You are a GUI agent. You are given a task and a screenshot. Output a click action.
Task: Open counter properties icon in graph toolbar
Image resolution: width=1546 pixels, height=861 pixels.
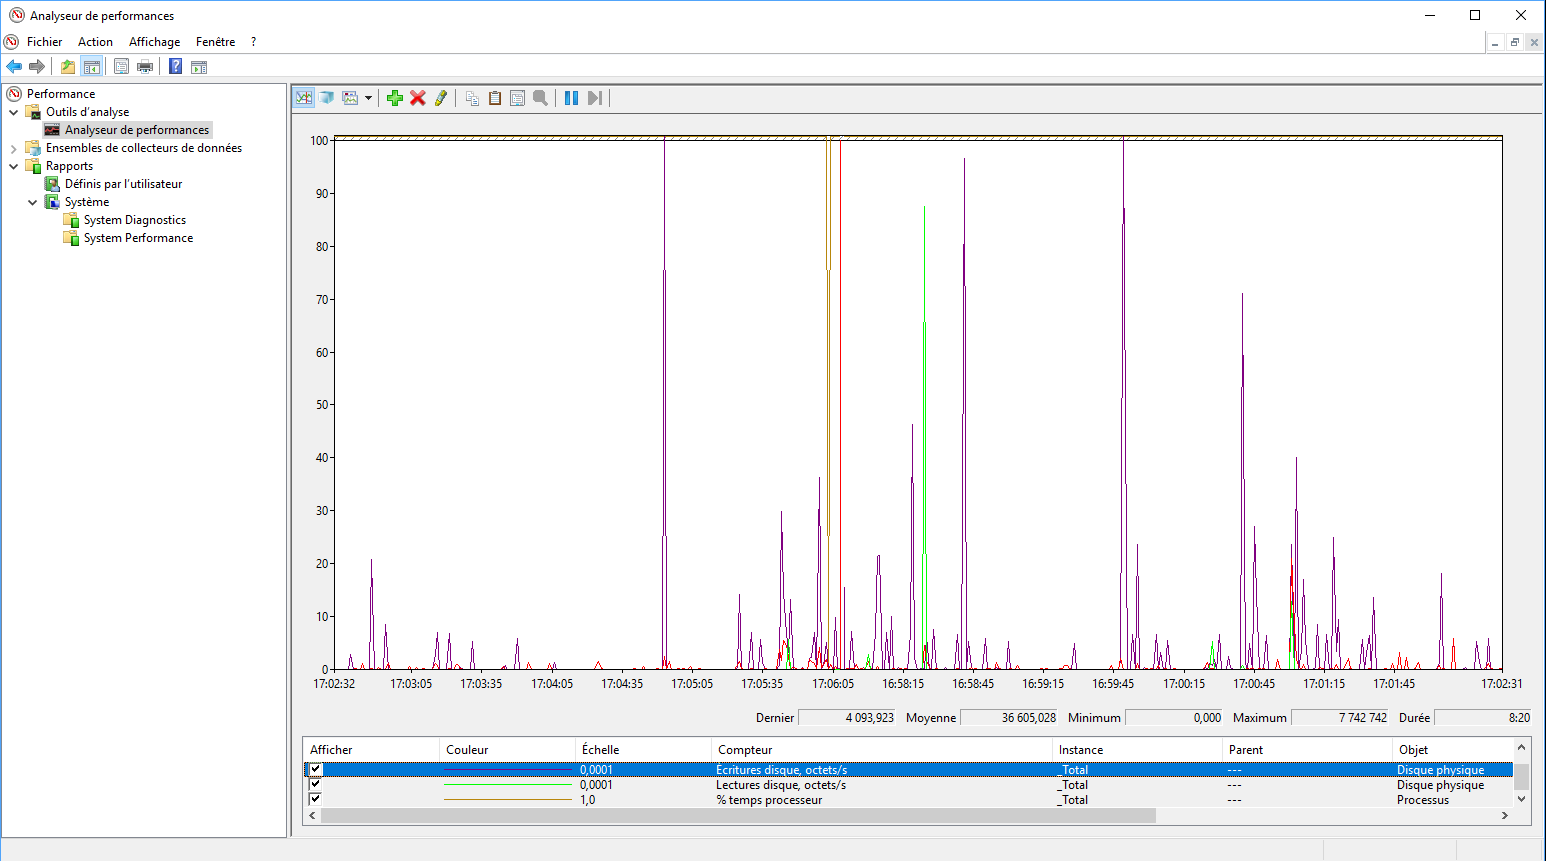click(517, 98)
